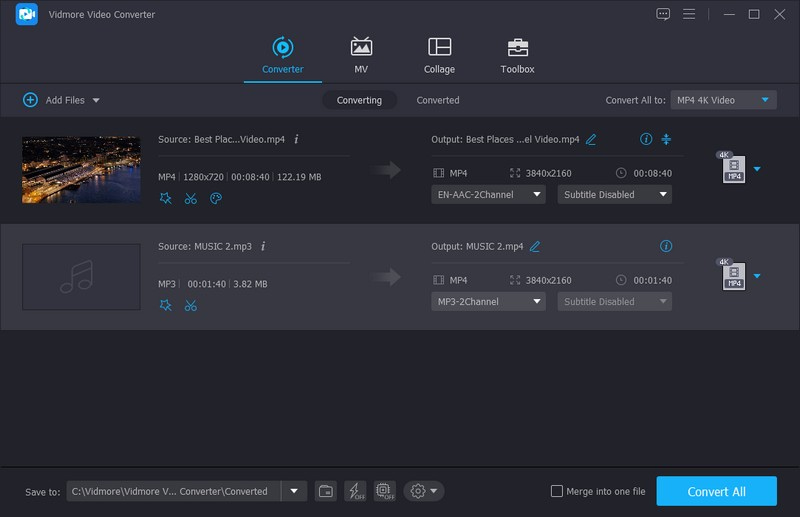Click resolution 3840x2160 of Best Places output
Screen dimensions: 800x517
548,173
